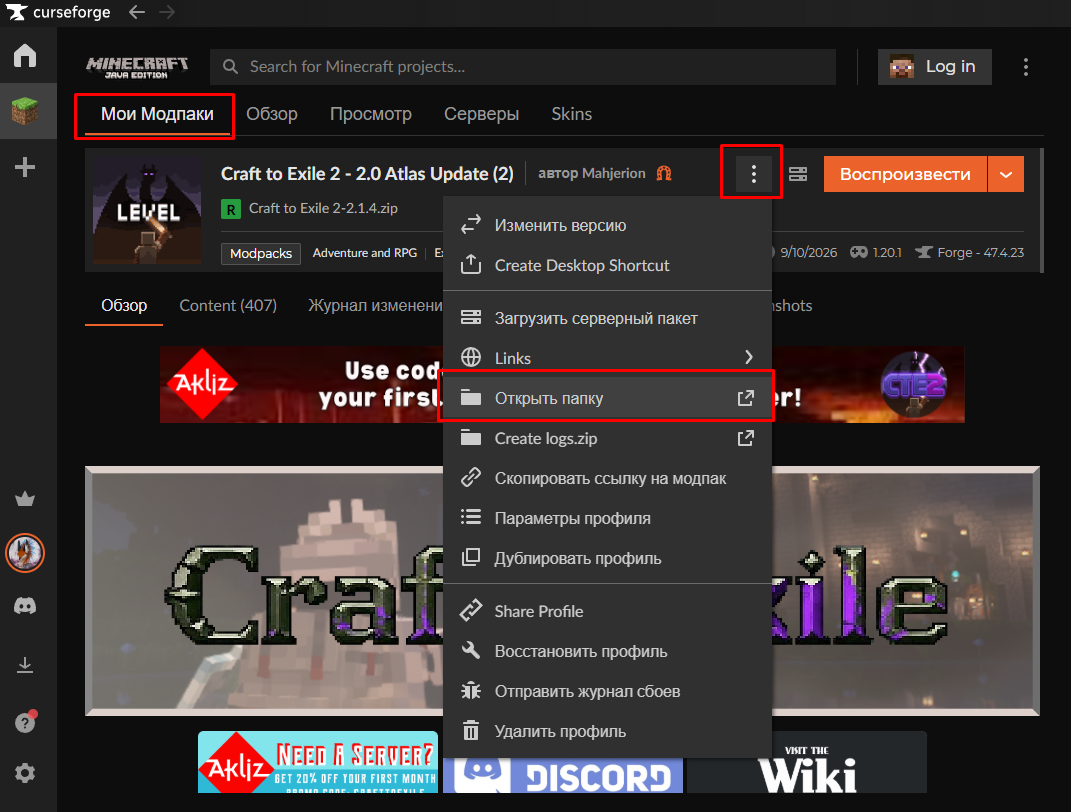The image size is (1071, 812).
Task: Click the server pack icon beside Play
Action: (x=798, y=173)
